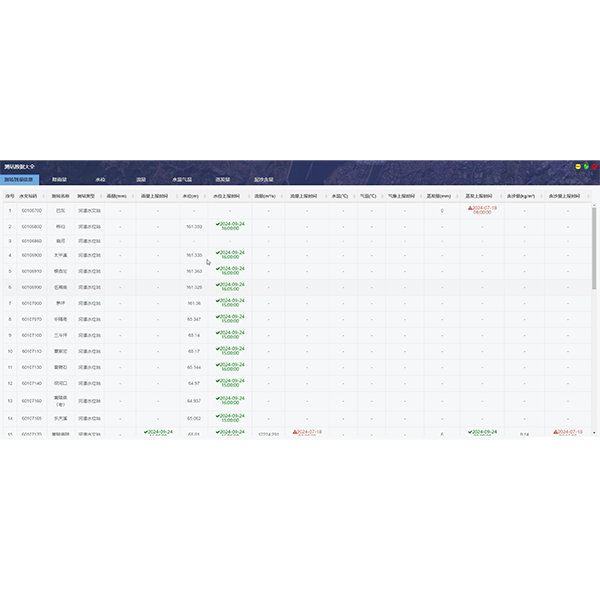Click the vertical scrollbar thumb of the table
This screenshot has height=600, width=600.
(594, 249)
